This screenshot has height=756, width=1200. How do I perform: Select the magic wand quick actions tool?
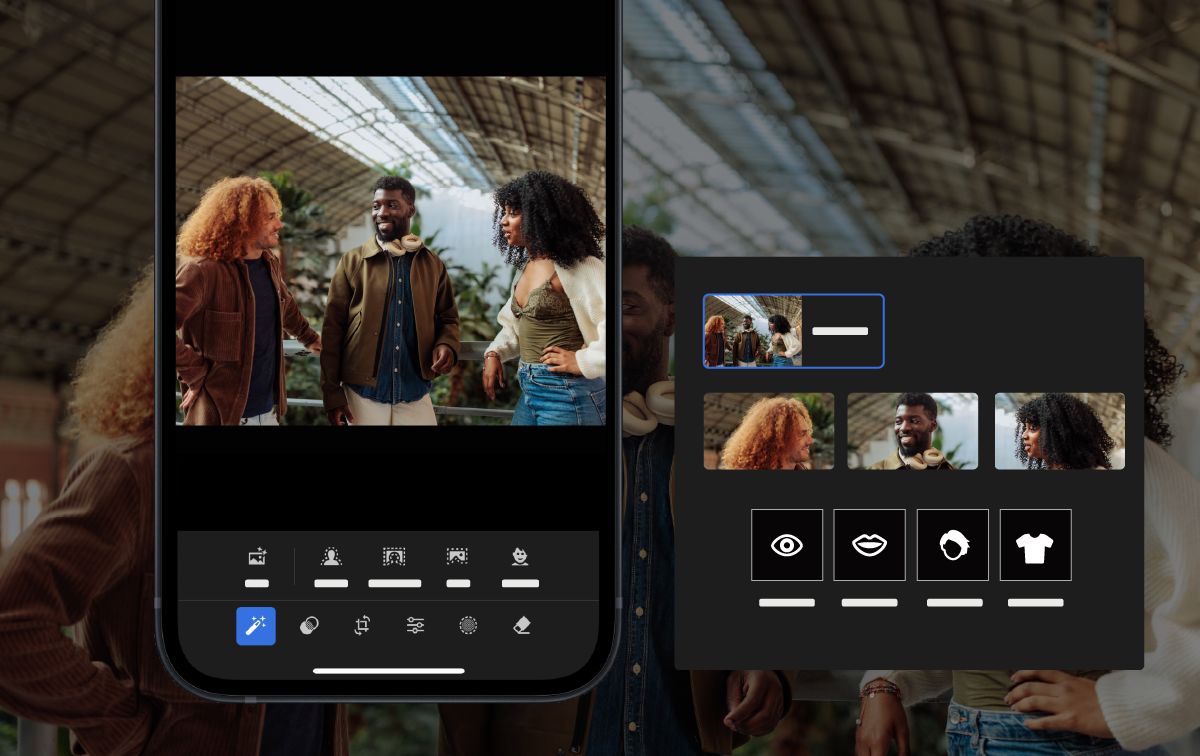pos(256,626)
